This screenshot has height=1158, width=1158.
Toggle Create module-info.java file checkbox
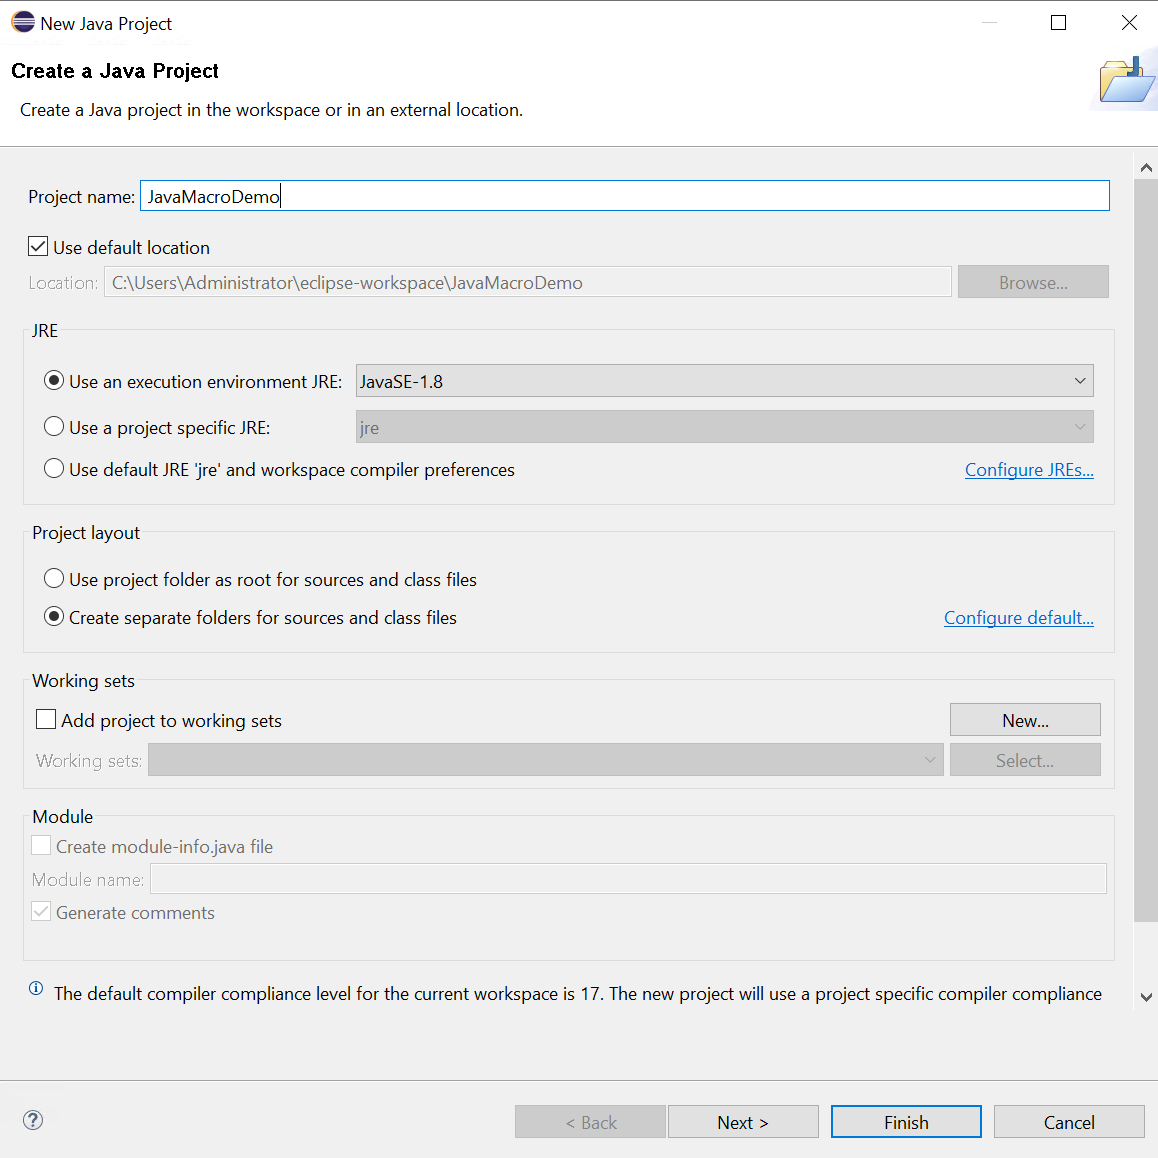coord(41,845)
